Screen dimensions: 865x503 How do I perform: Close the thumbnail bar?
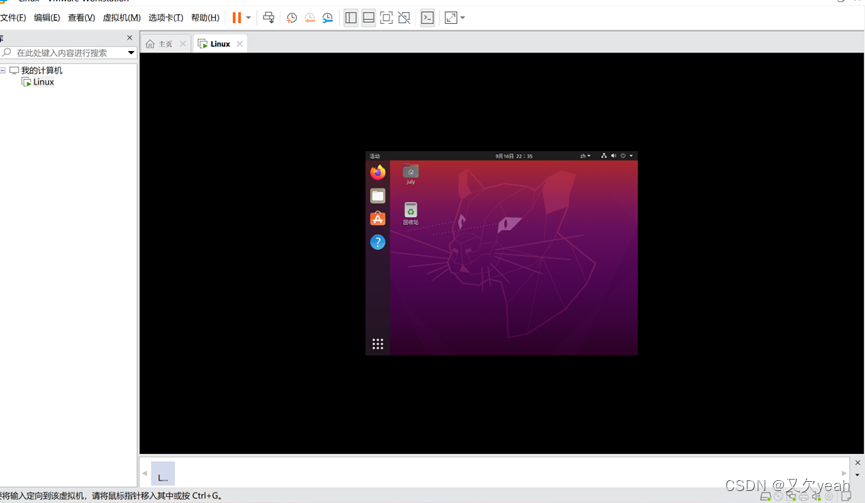tap(857, 462)
